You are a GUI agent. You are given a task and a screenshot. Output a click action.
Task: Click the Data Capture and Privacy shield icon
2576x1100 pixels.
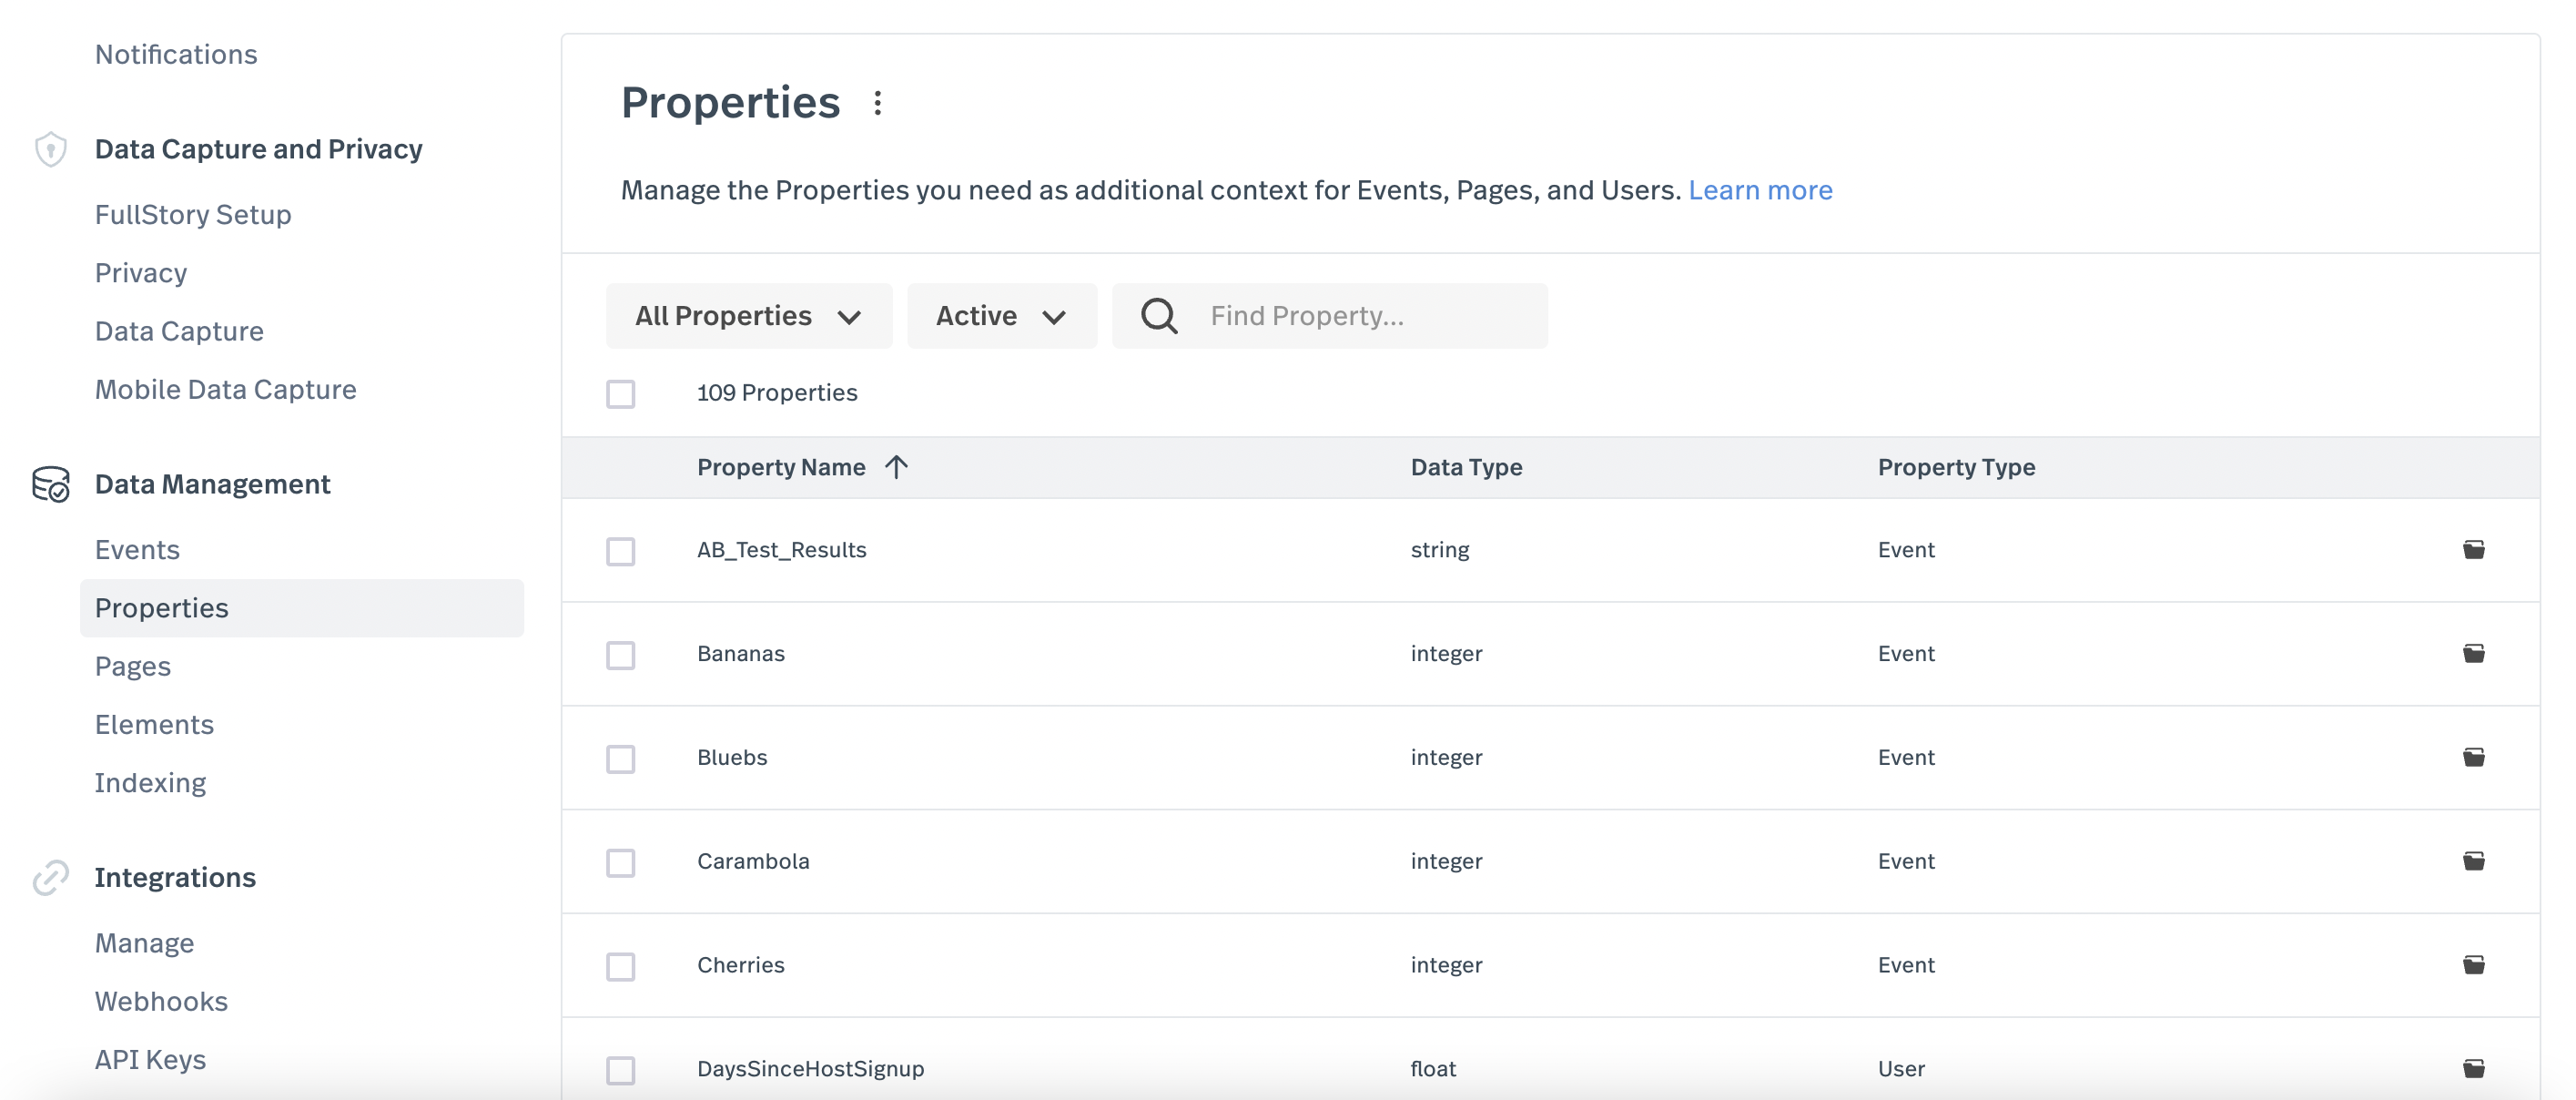tap(50, 149)
